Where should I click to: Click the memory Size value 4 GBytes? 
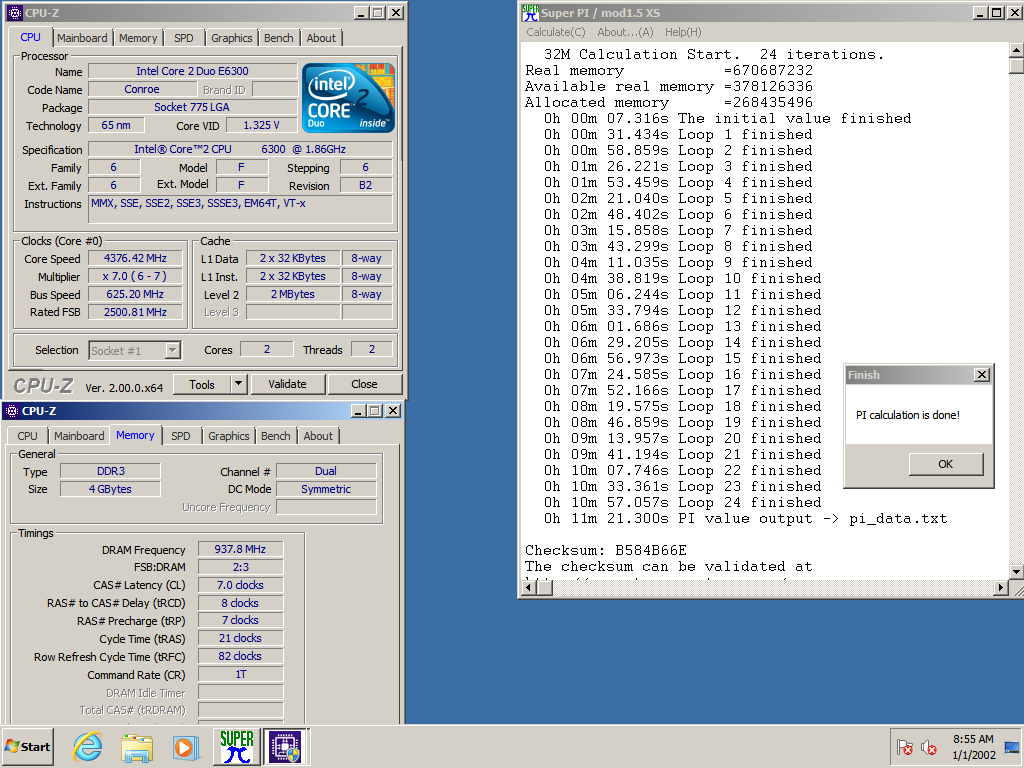tap(110, 489)
